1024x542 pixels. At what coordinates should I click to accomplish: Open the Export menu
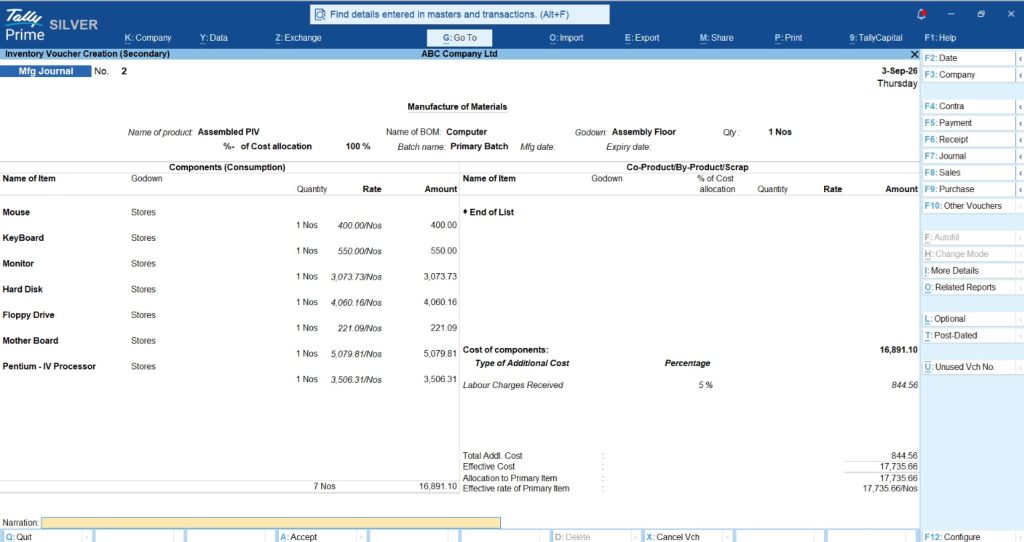coord(642,38)
